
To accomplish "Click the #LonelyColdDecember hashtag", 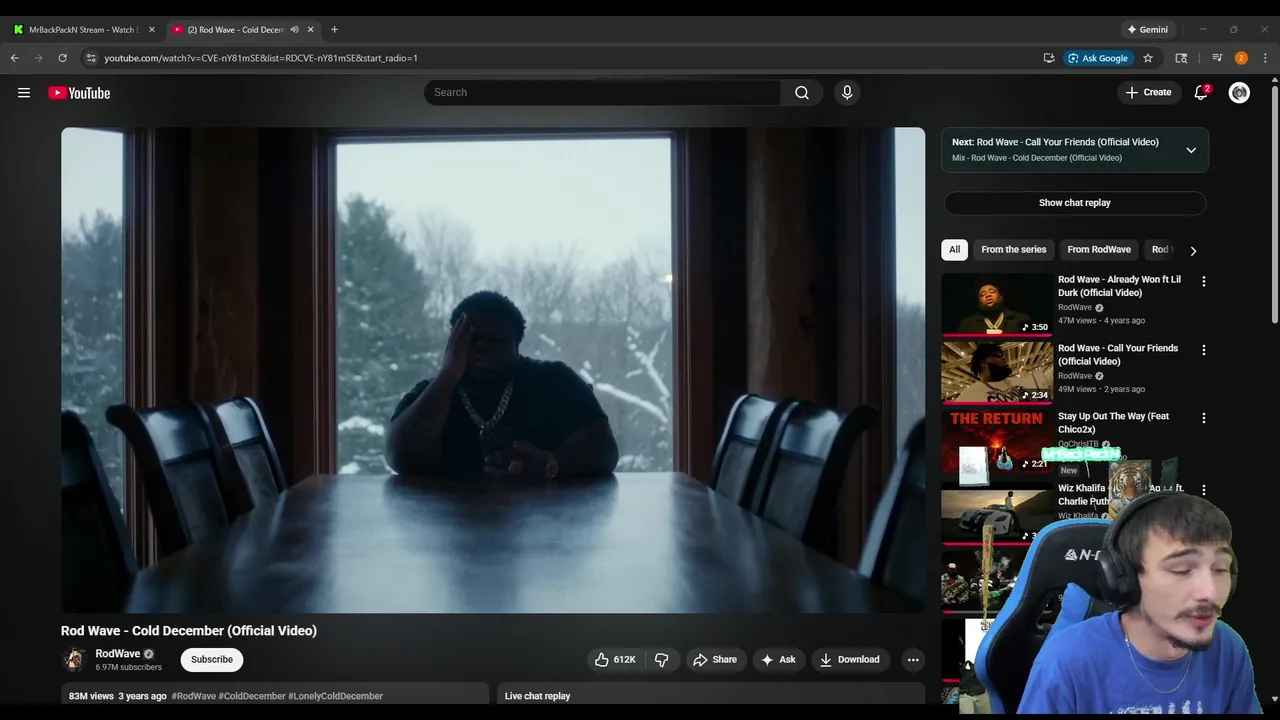I will 335,696.
